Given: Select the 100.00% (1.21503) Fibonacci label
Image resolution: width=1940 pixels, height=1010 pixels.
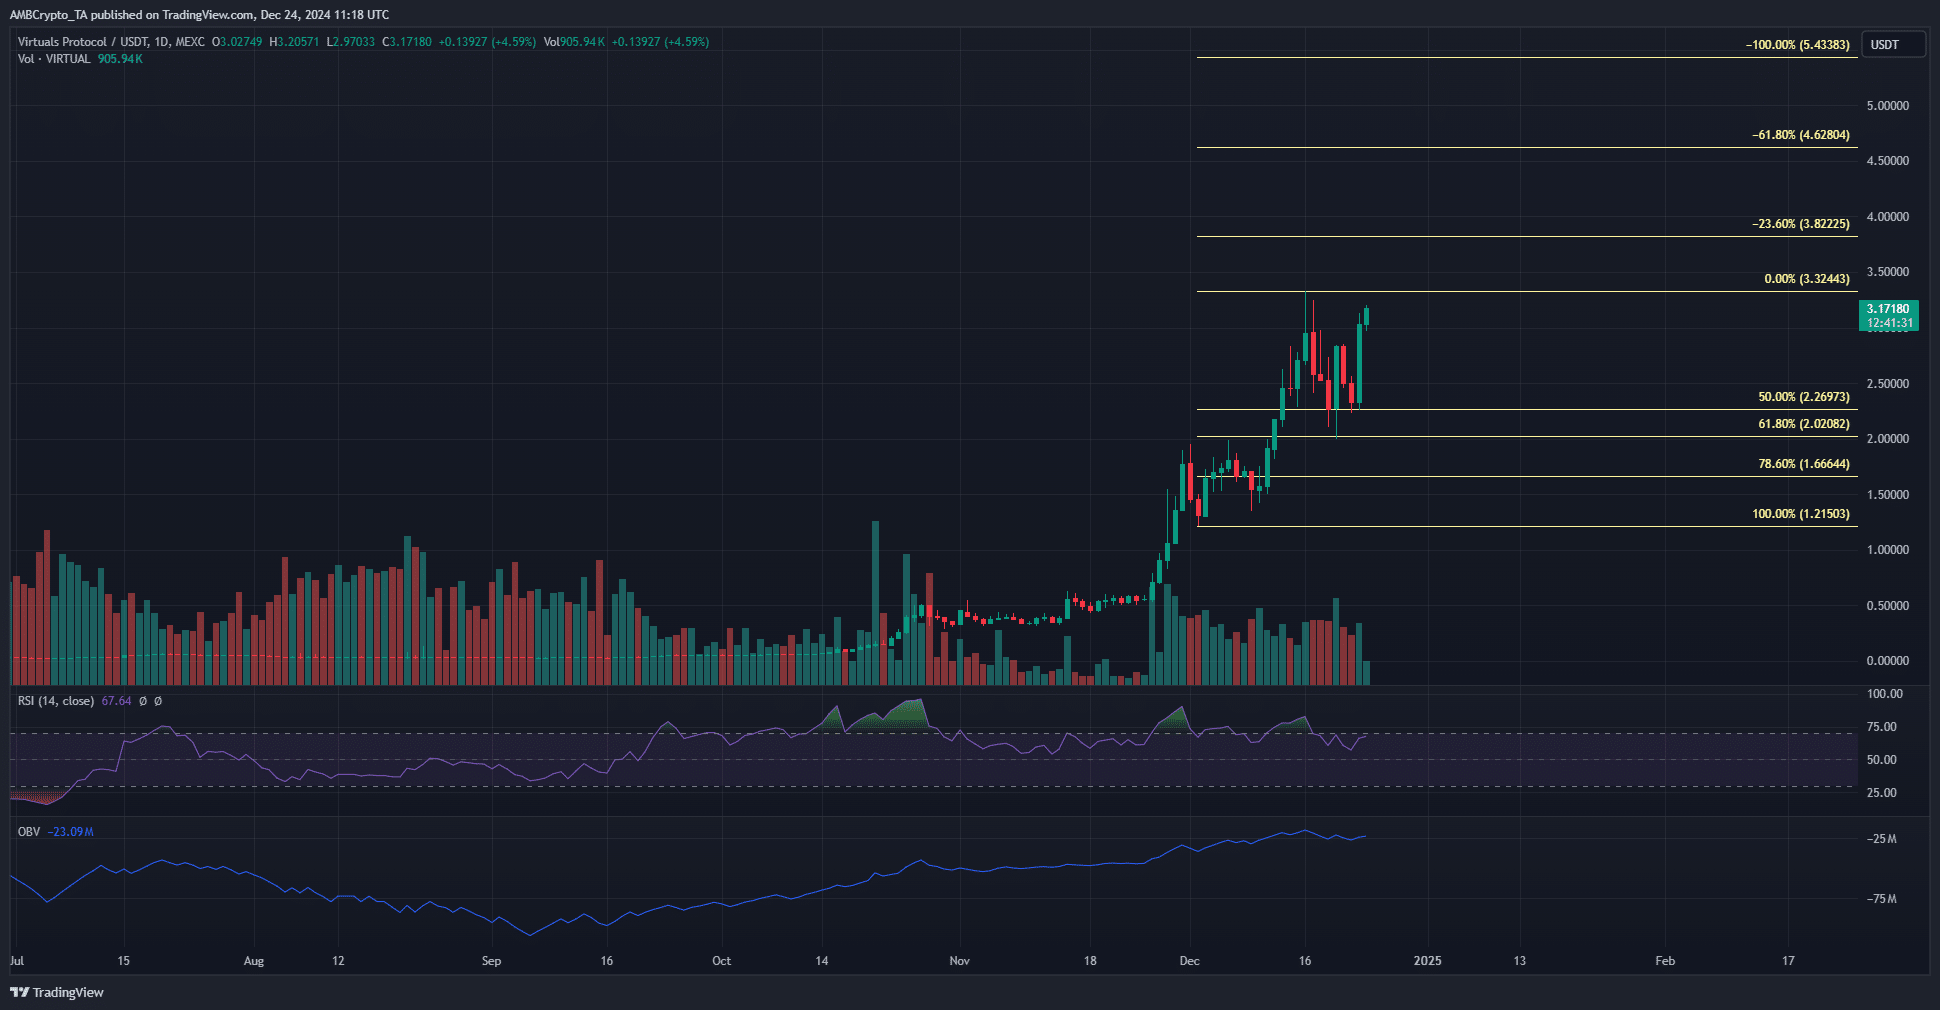Looking at the screenshot, I should coord(1801,514).
